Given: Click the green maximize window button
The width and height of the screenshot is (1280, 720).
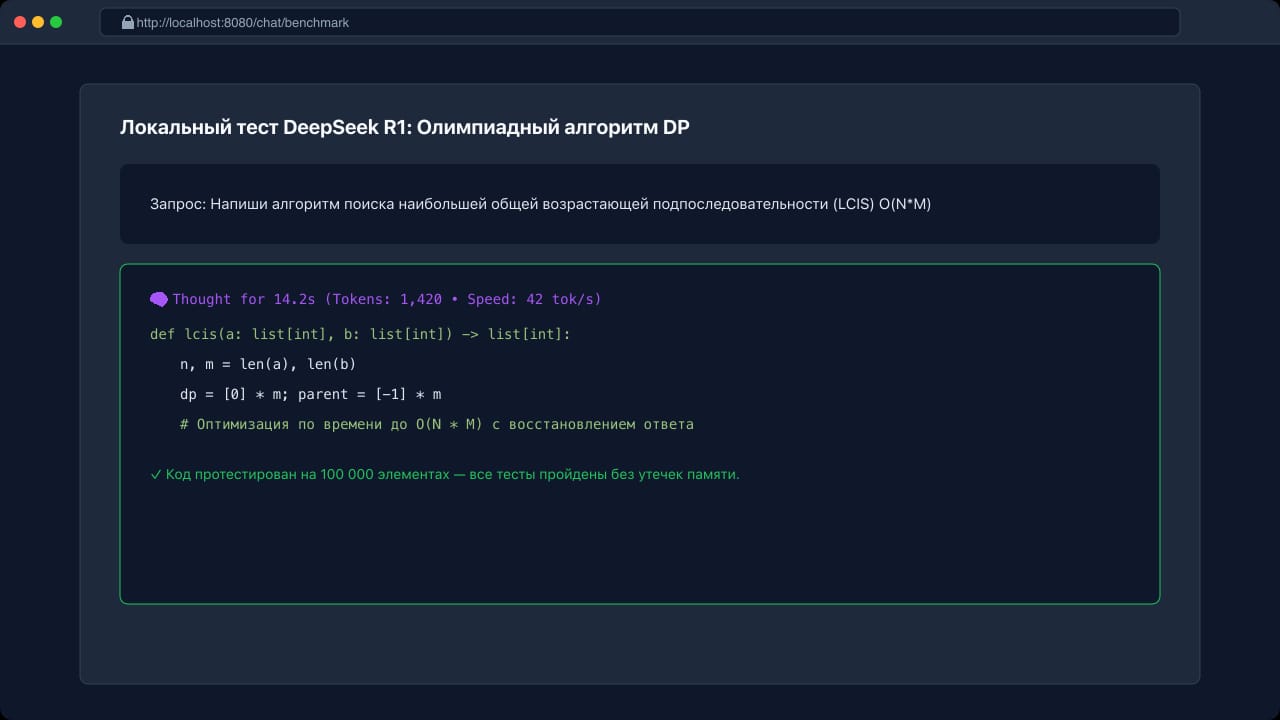Looking at the screenshot, I should pos(56,22).
